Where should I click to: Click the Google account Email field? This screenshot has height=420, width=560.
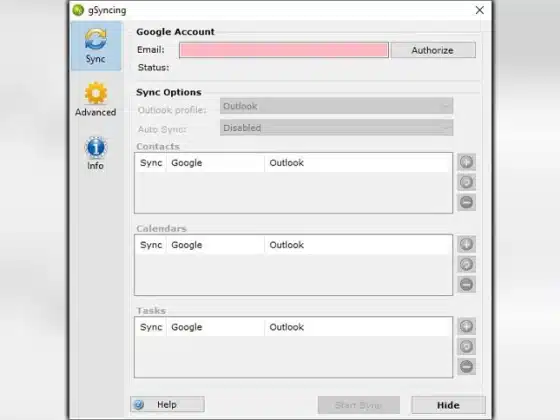(284, 50)
